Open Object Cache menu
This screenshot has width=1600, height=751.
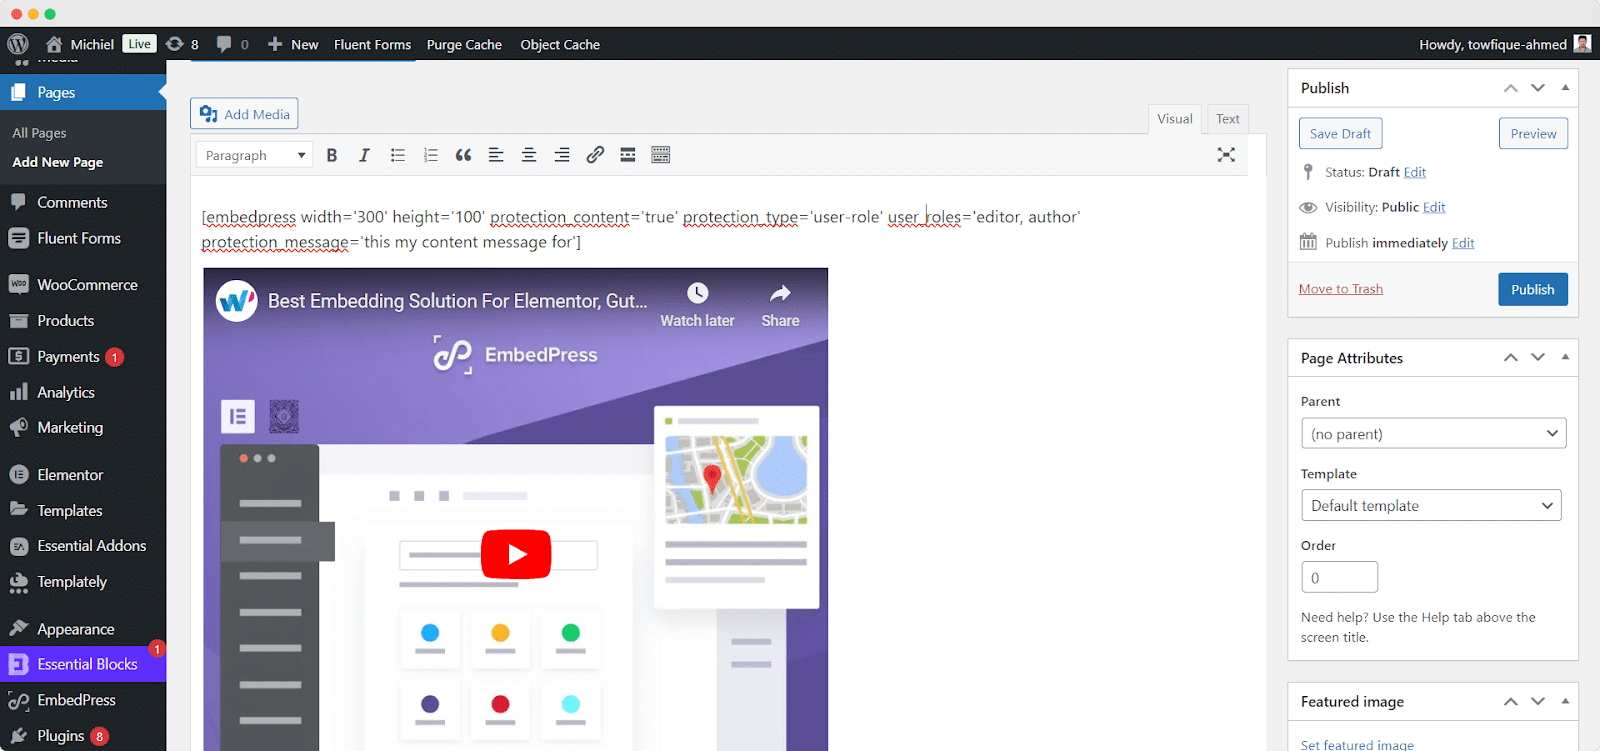(x=560, y=44)
